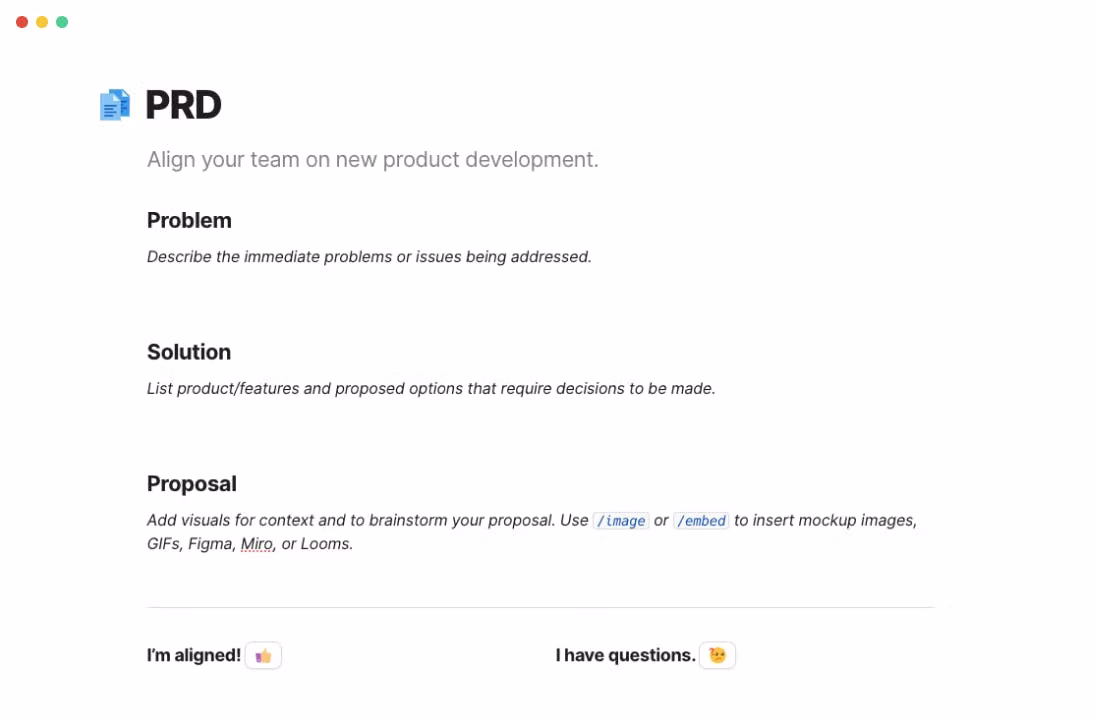1096x720 pixels.
Task: Click the "List product/features" placeholder line
Action: [431, 389]
